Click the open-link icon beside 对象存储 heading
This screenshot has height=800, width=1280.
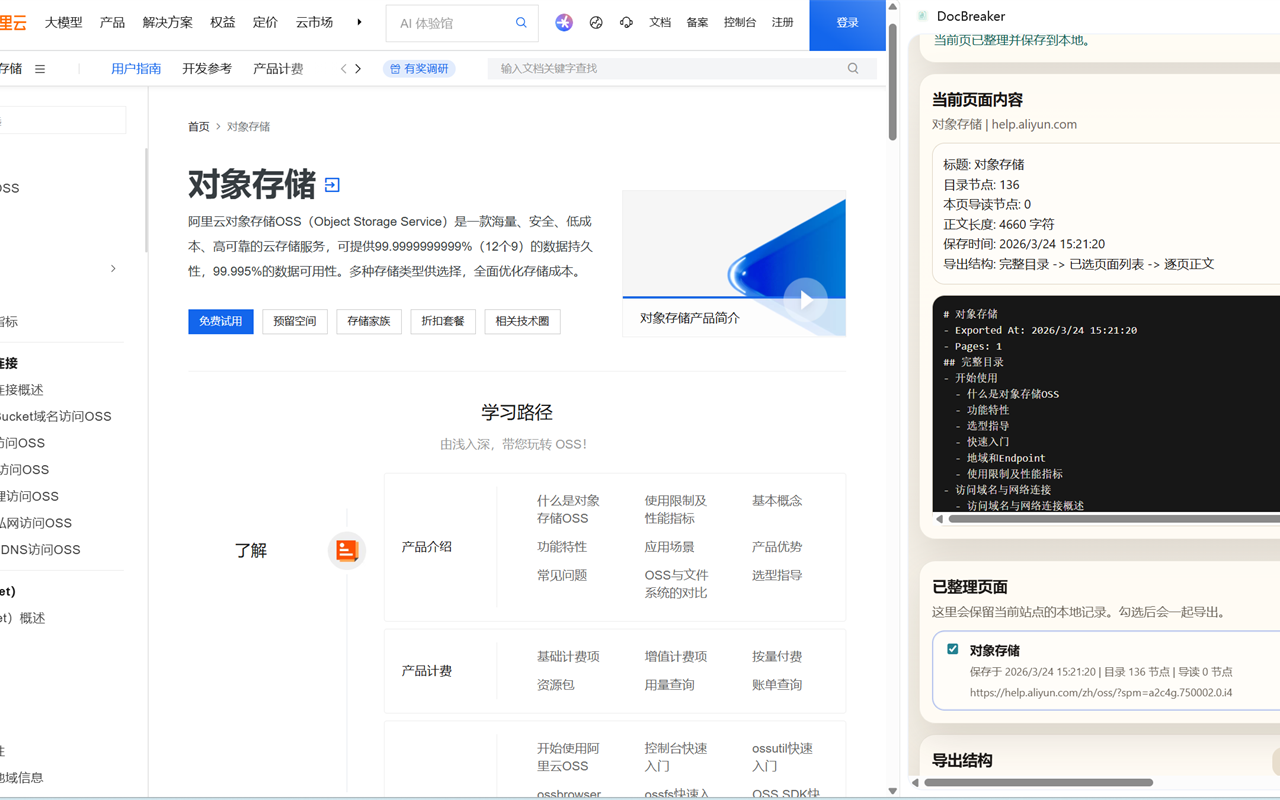331,184
